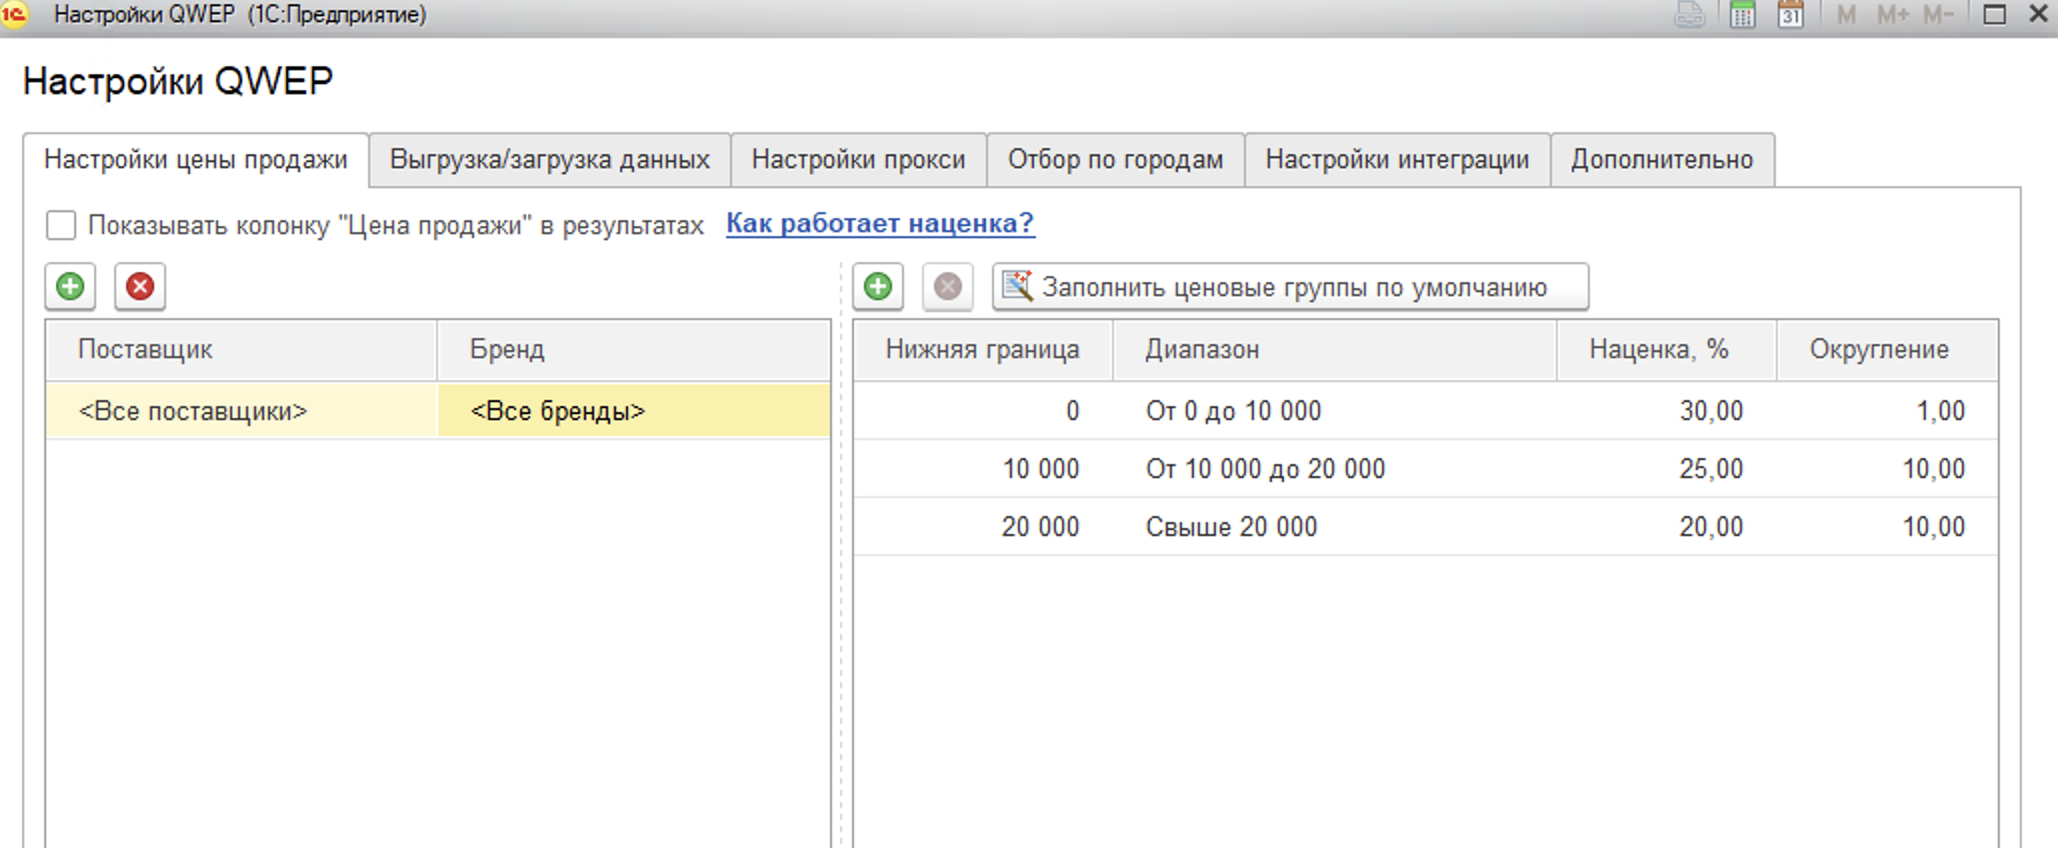Click the "Нижняя граница" column header
Viewport: 2058px width, 848px height.
(983, 349)
